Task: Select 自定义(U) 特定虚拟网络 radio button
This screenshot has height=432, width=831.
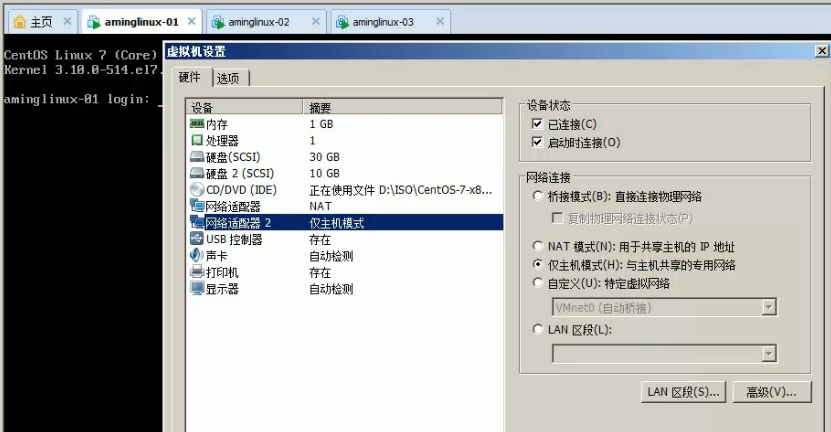Action: 537,283
